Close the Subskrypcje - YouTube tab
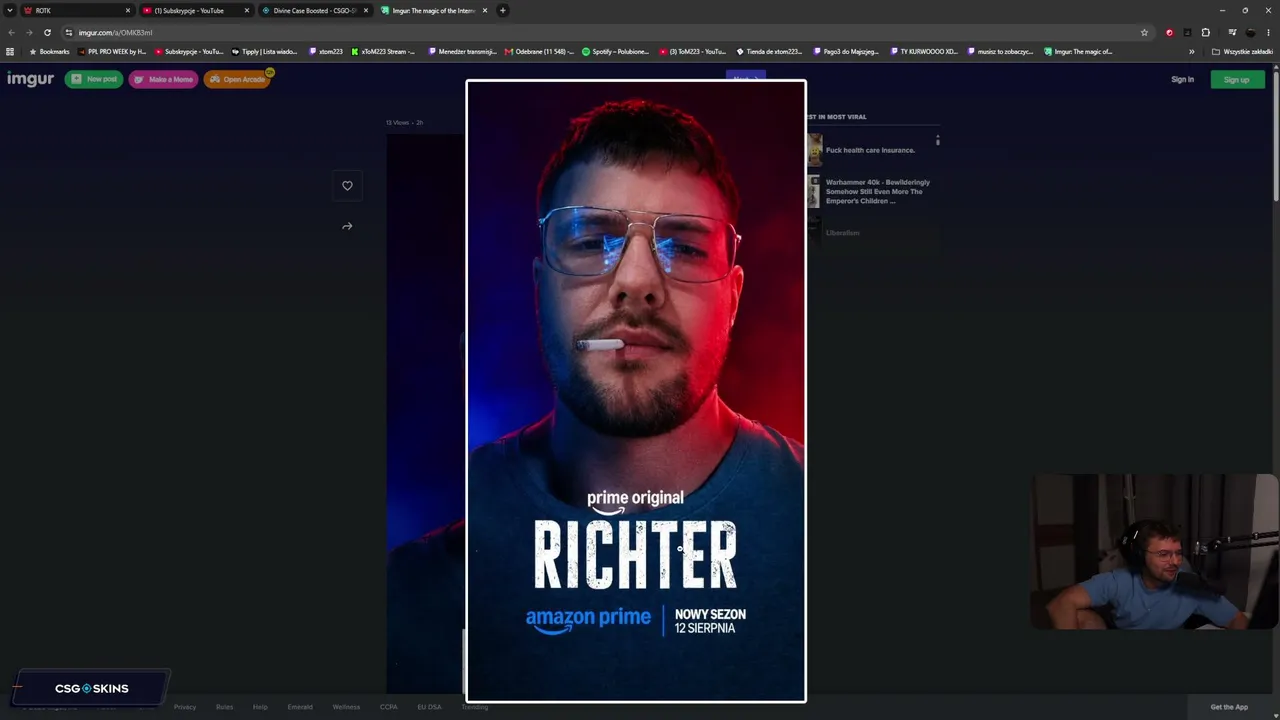The height and width of the screenshot is (720, 1280). coord(247,10)
